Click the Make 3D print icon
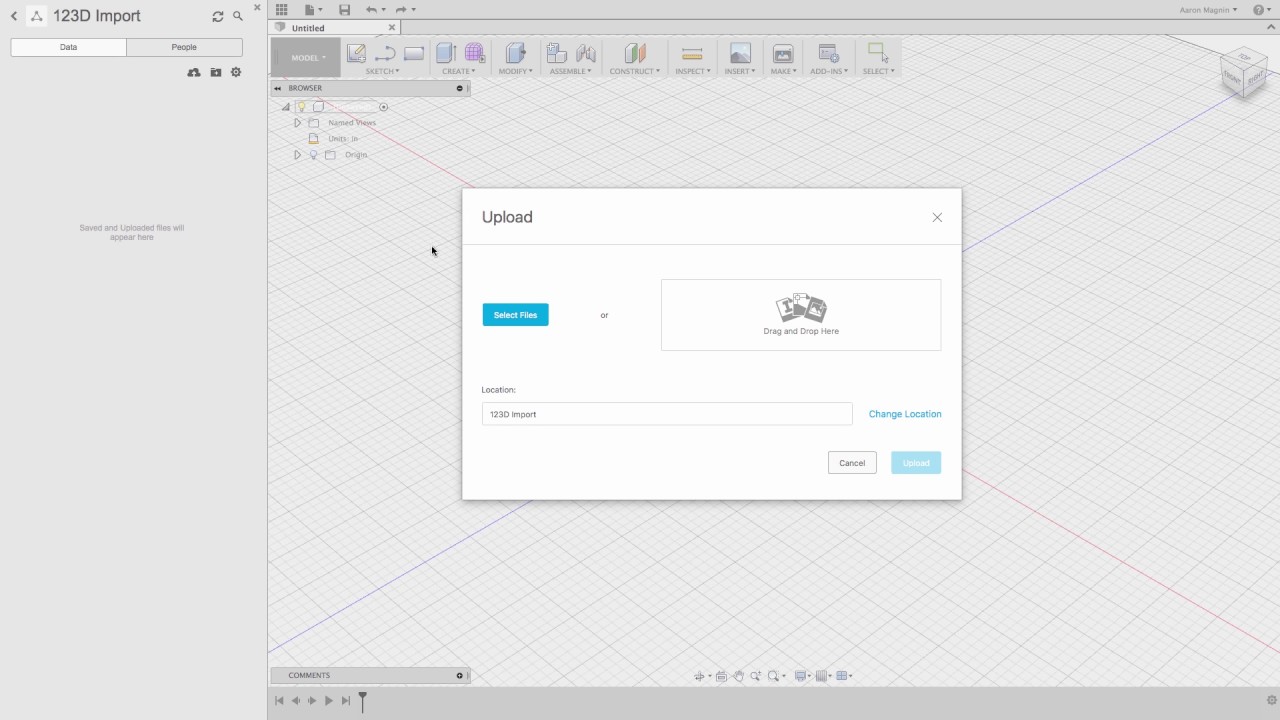Viewport: 1280px width, 720px height. pos(783,54)
